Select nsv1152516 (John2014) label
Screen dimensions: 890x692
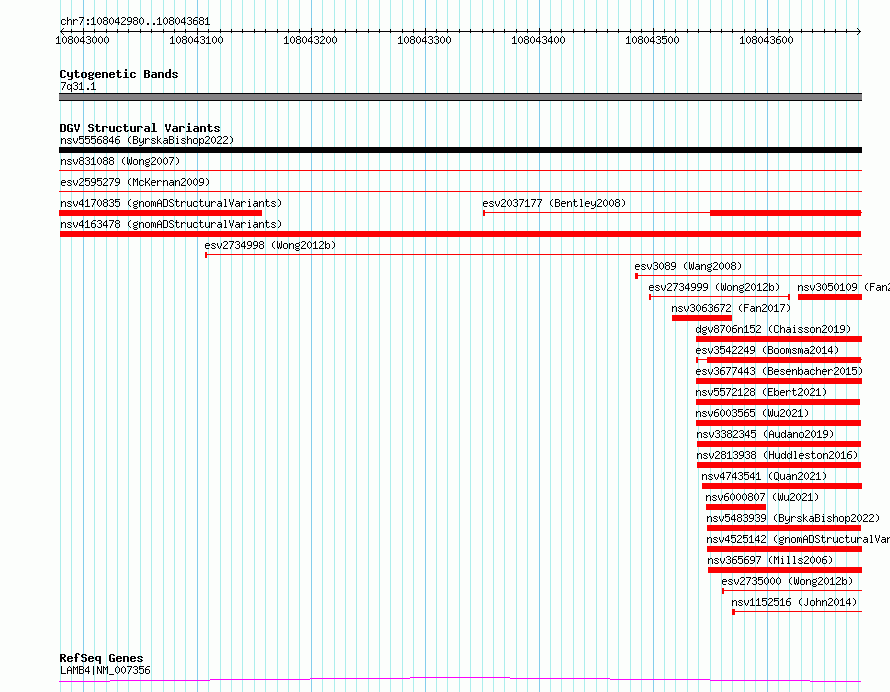(x=794, y=602)
